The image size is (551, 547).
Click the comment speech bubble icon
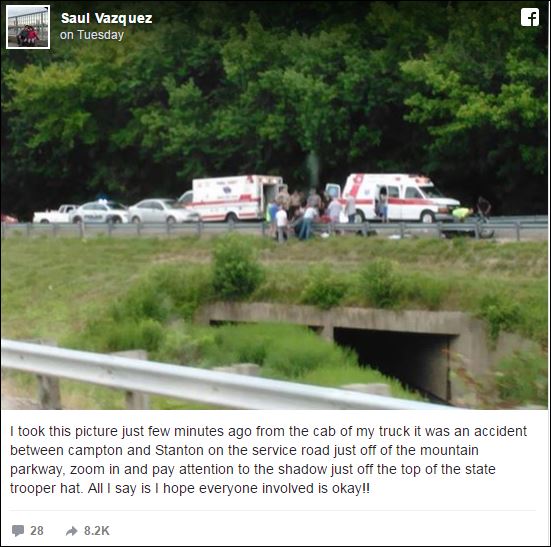tap(18, 530)
